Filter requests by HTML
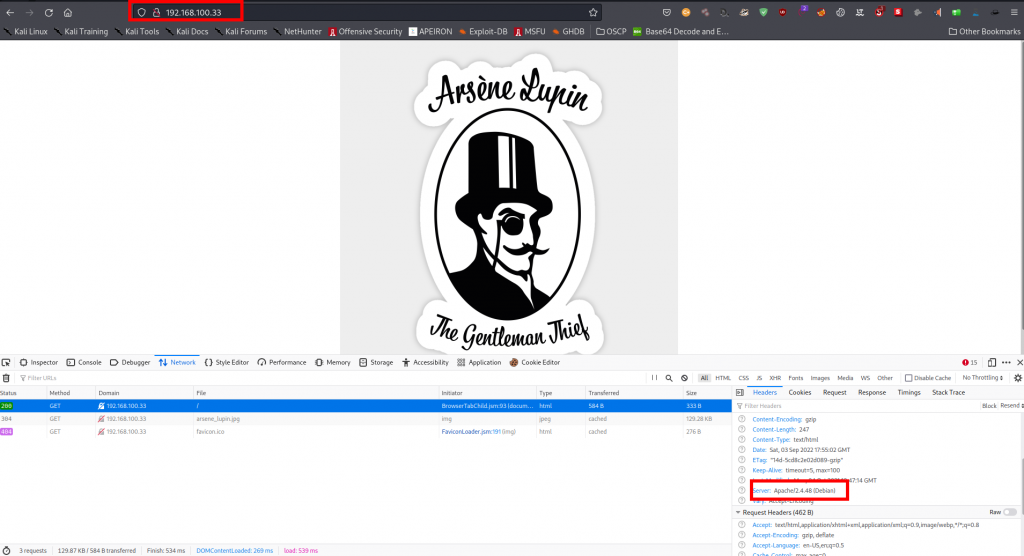 (723, 378)
